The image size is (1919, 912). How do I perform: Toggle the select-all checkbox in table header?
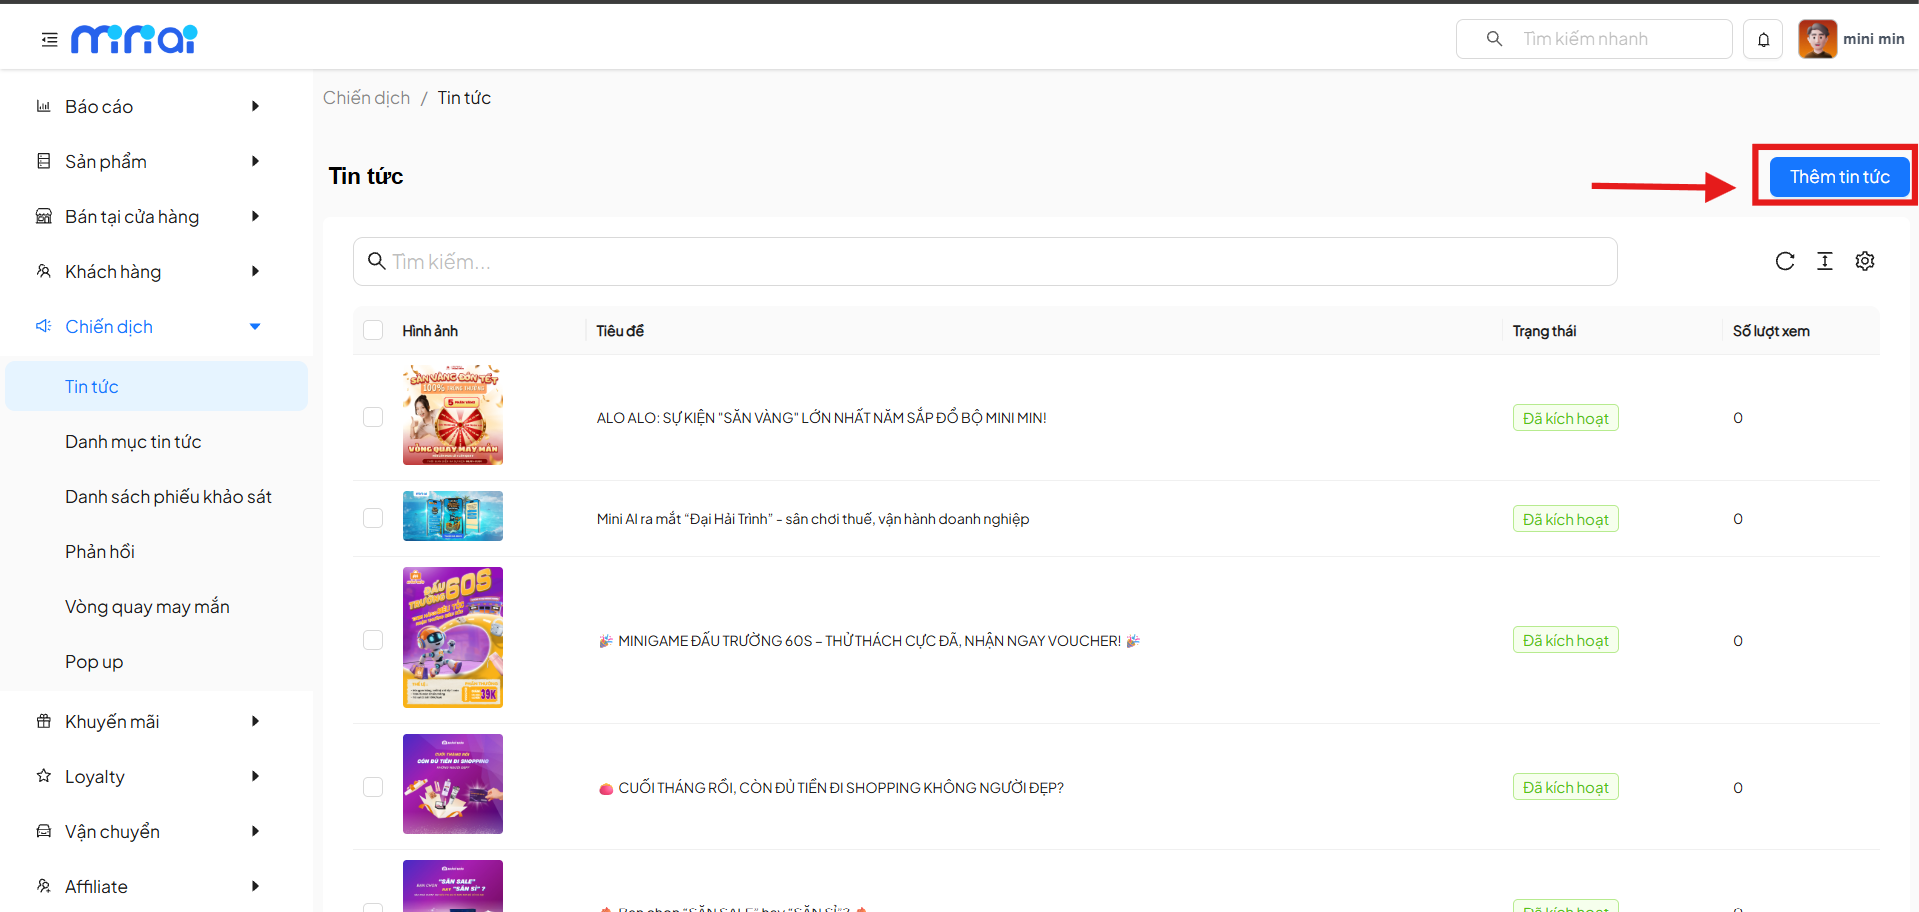pos(373,331)
